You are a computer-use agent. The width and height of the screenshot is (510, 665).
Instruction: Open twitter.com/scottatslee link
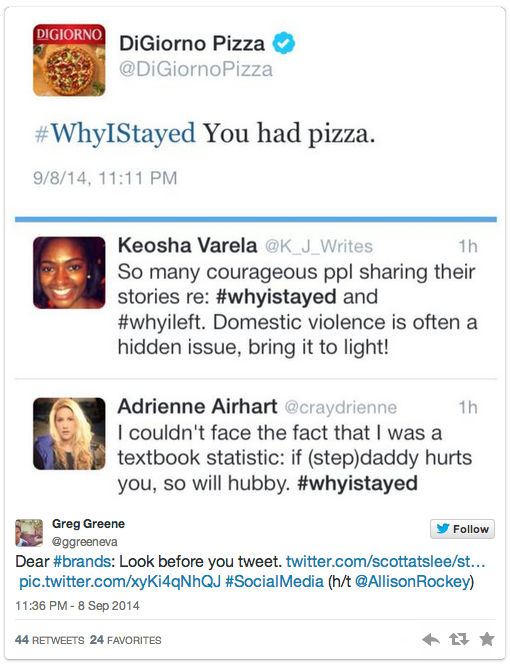coord(386,562)
